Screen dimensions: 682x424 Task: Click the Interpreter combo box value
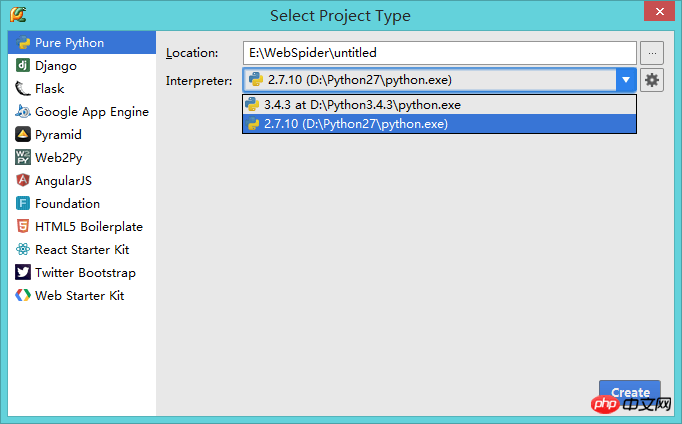[x=430, y=80]
